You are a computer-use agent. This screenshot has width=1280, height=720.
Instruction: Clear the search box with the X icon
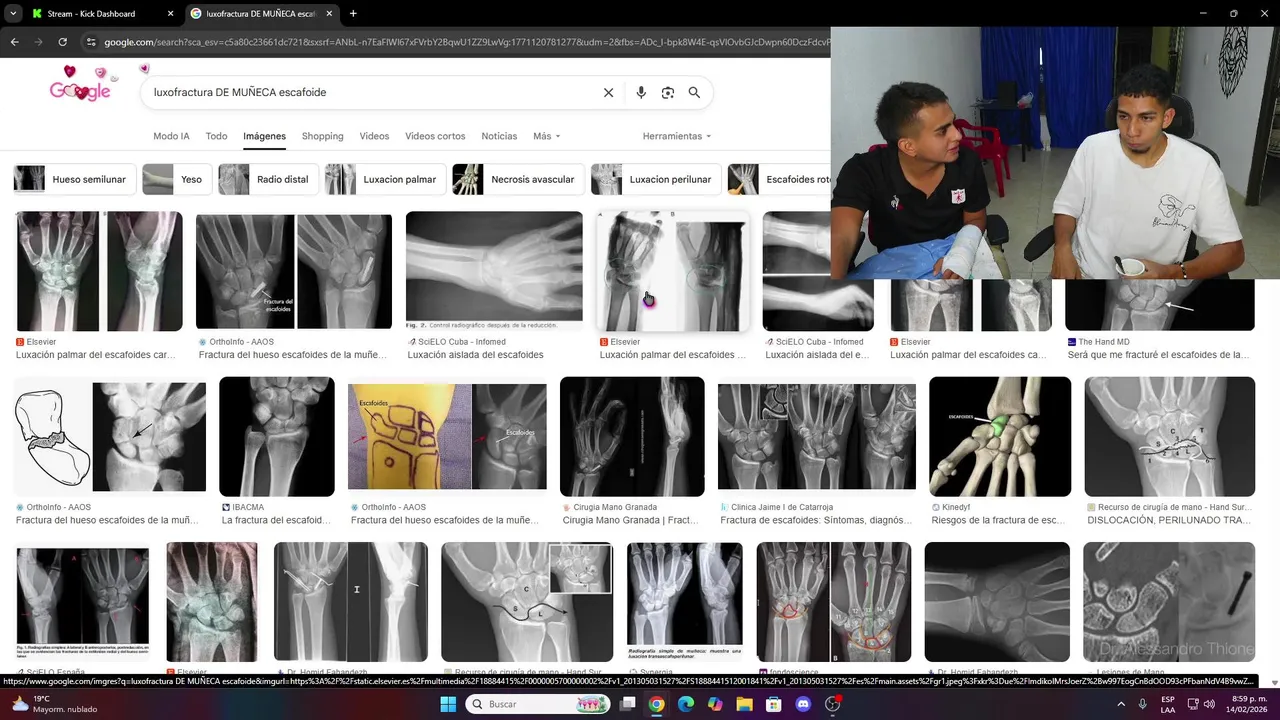pos(608,92)
